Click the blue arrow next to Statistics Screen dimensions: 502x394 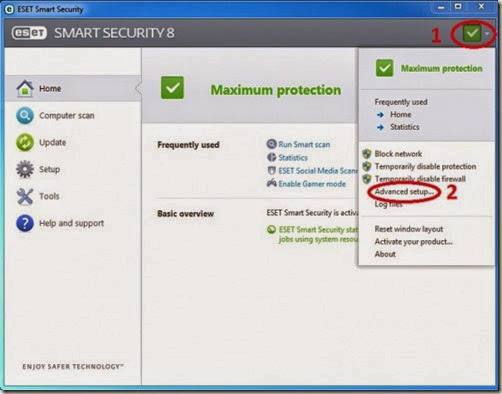point(380,127)
